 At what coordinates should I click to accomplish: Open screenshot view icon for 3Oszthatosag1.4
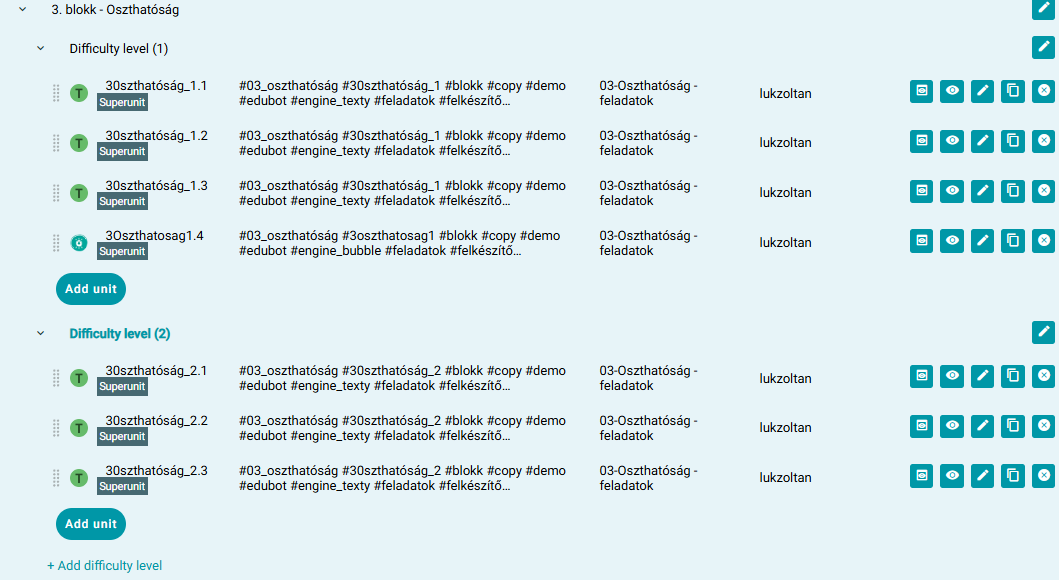pyautogui.click(x=921, y=241)
